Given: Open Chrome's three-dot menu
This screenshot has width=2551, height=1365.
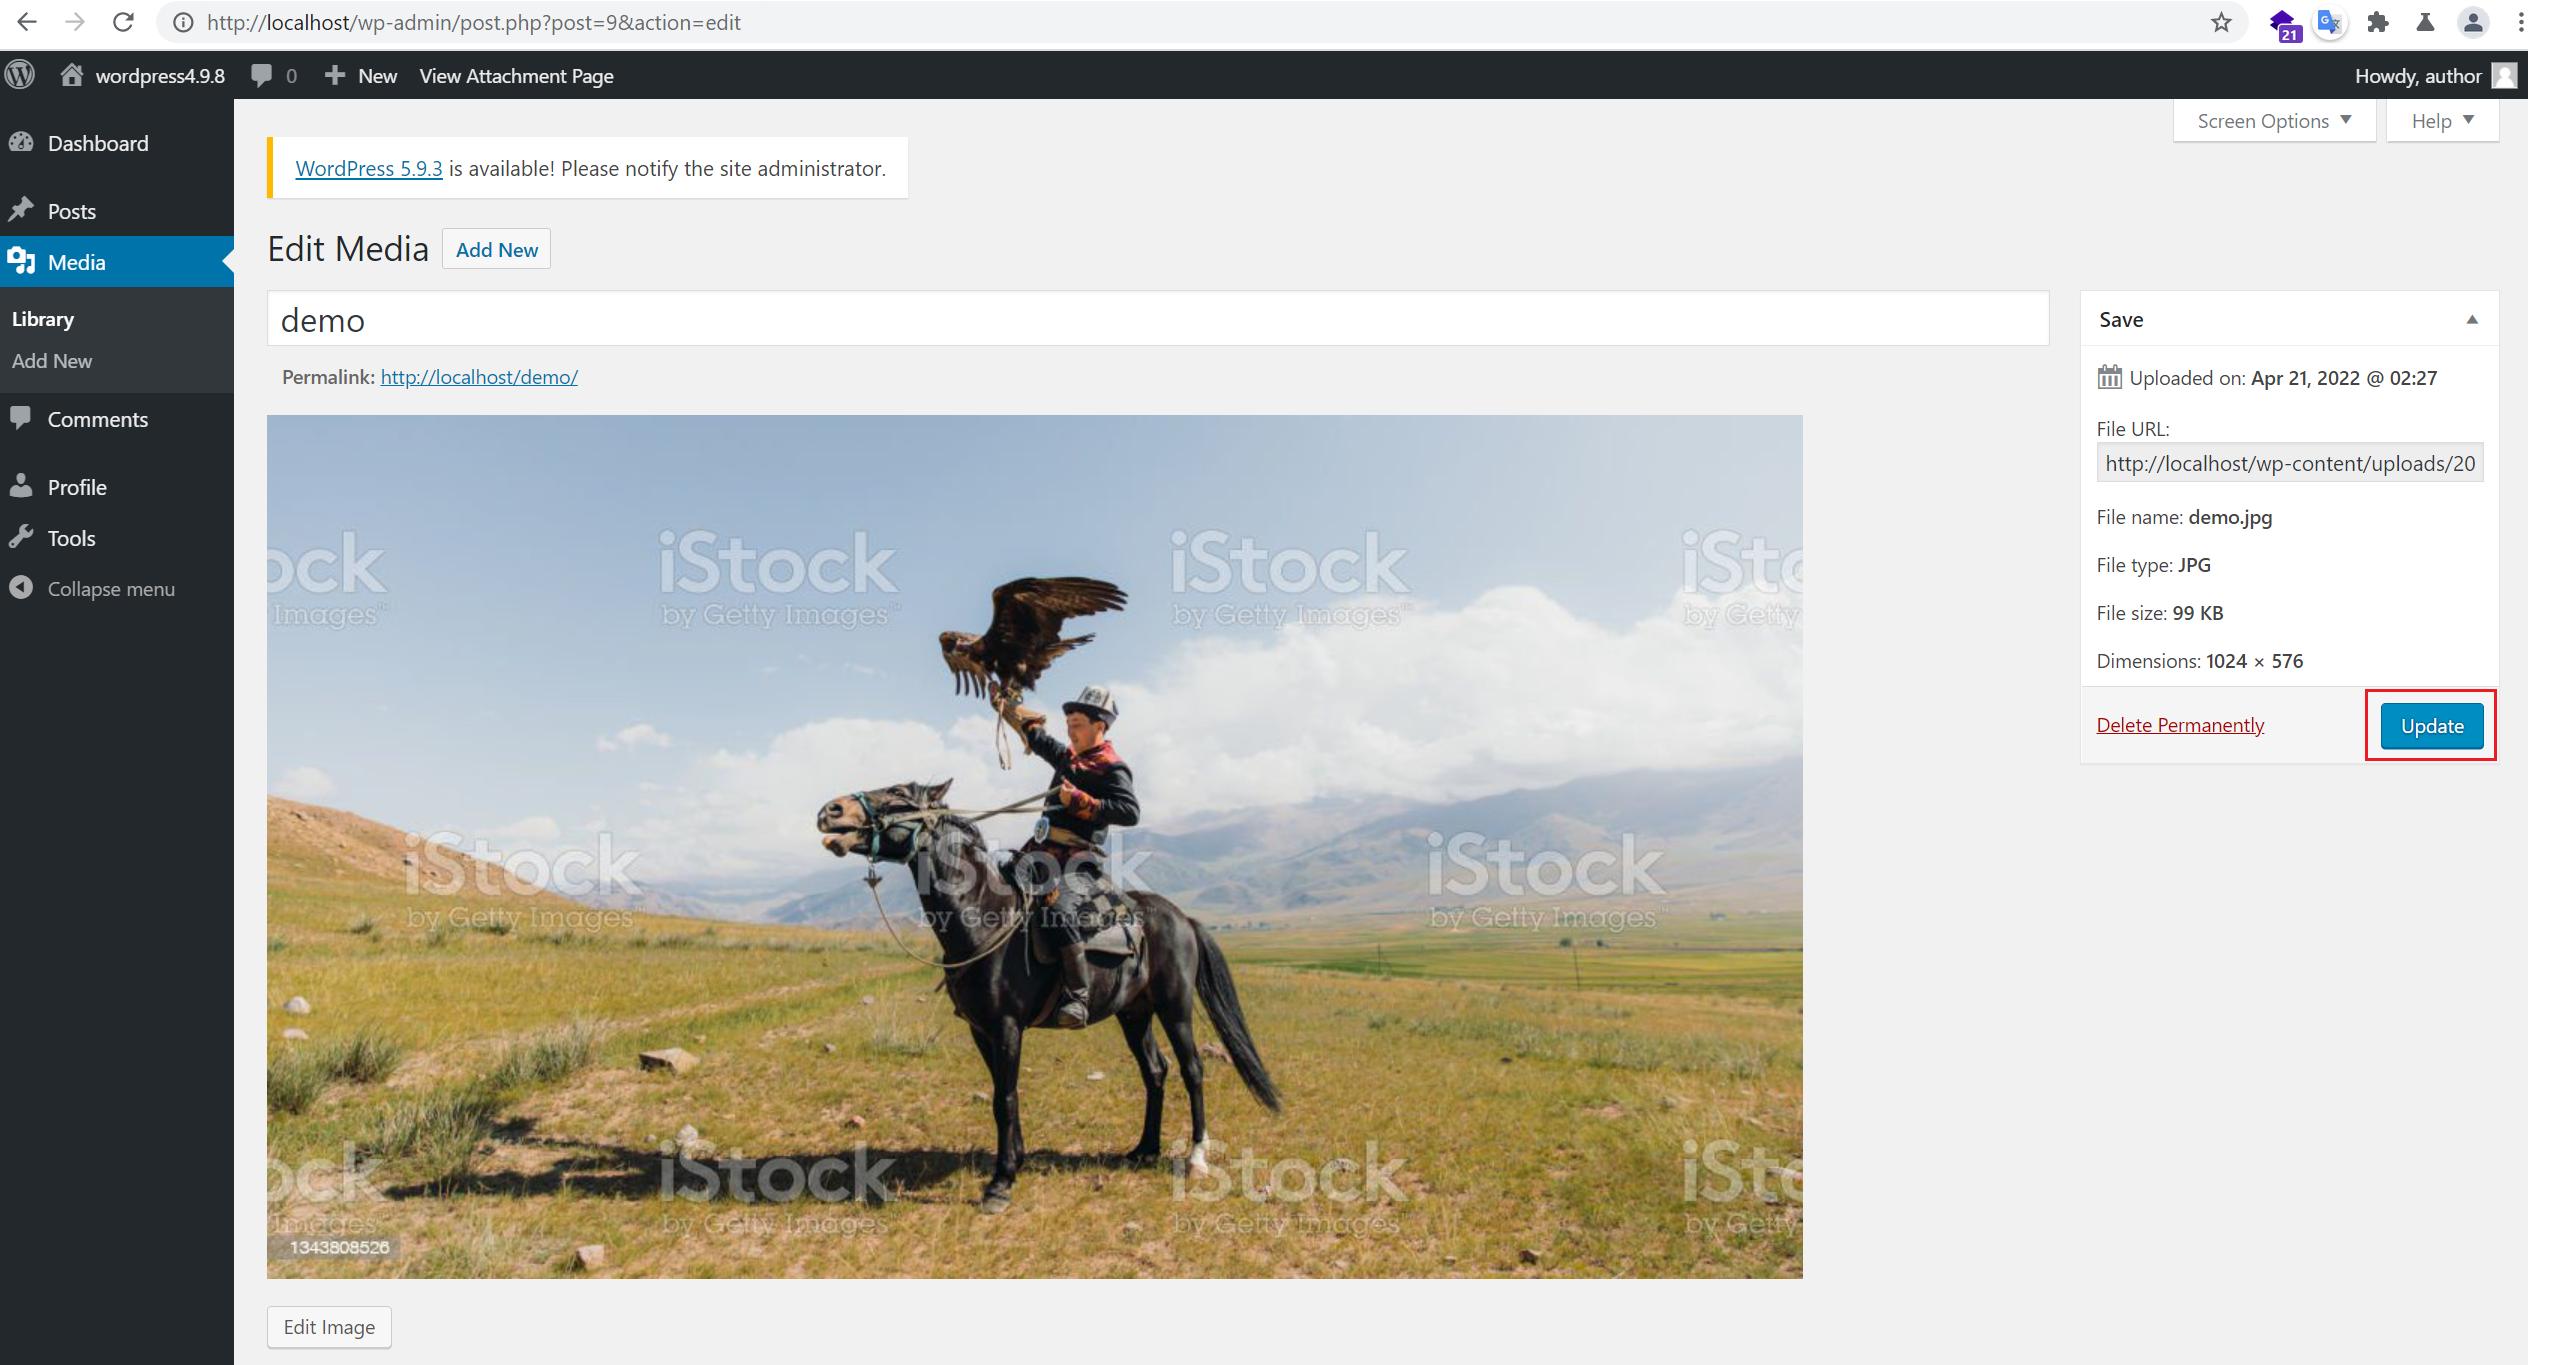Looking at the screenshot, I should pyautogui.click(x=2521, y=22).
